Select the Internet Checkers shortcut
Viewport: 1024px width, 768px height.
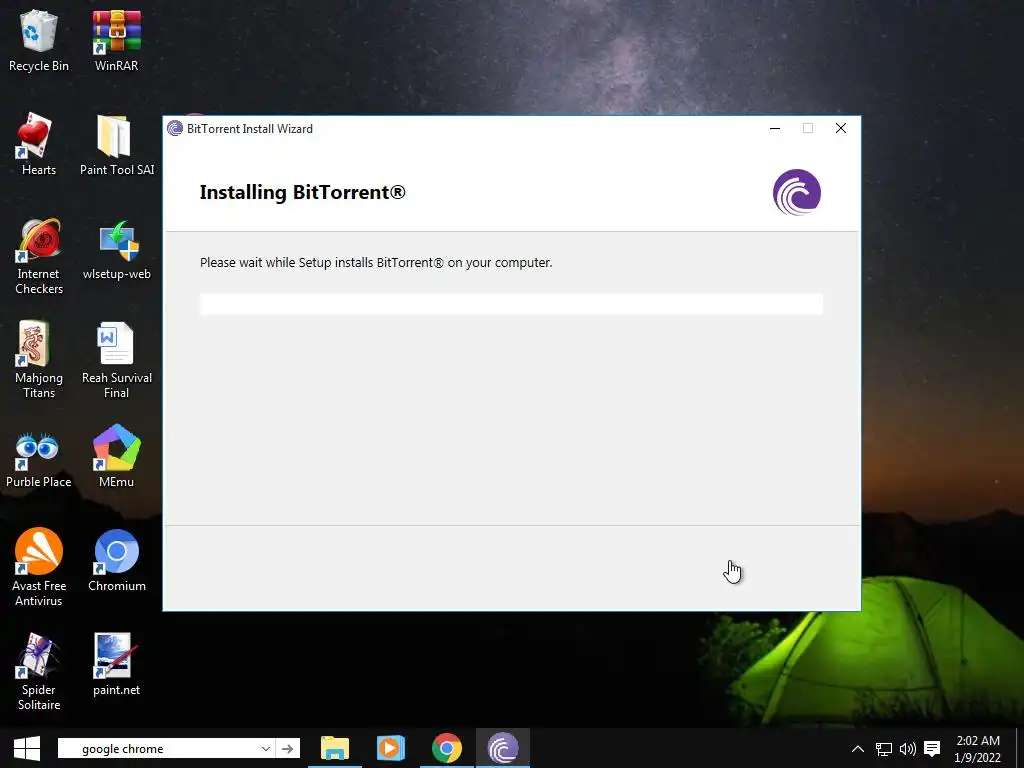point(39,256)
